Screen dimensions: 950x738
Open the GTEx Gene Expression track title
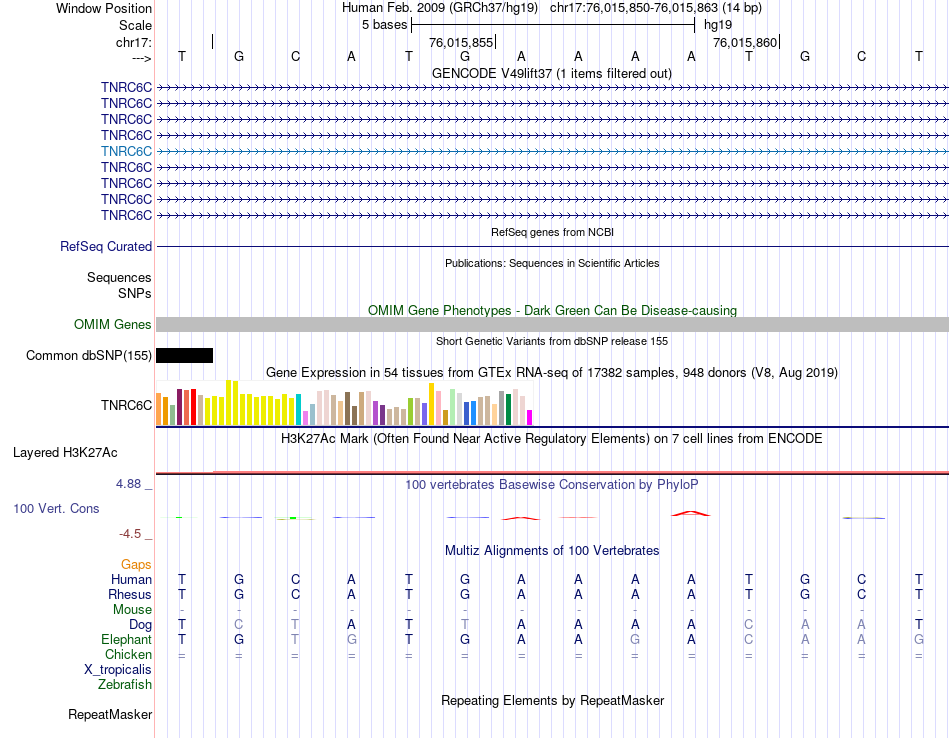(x=552, y=373)
